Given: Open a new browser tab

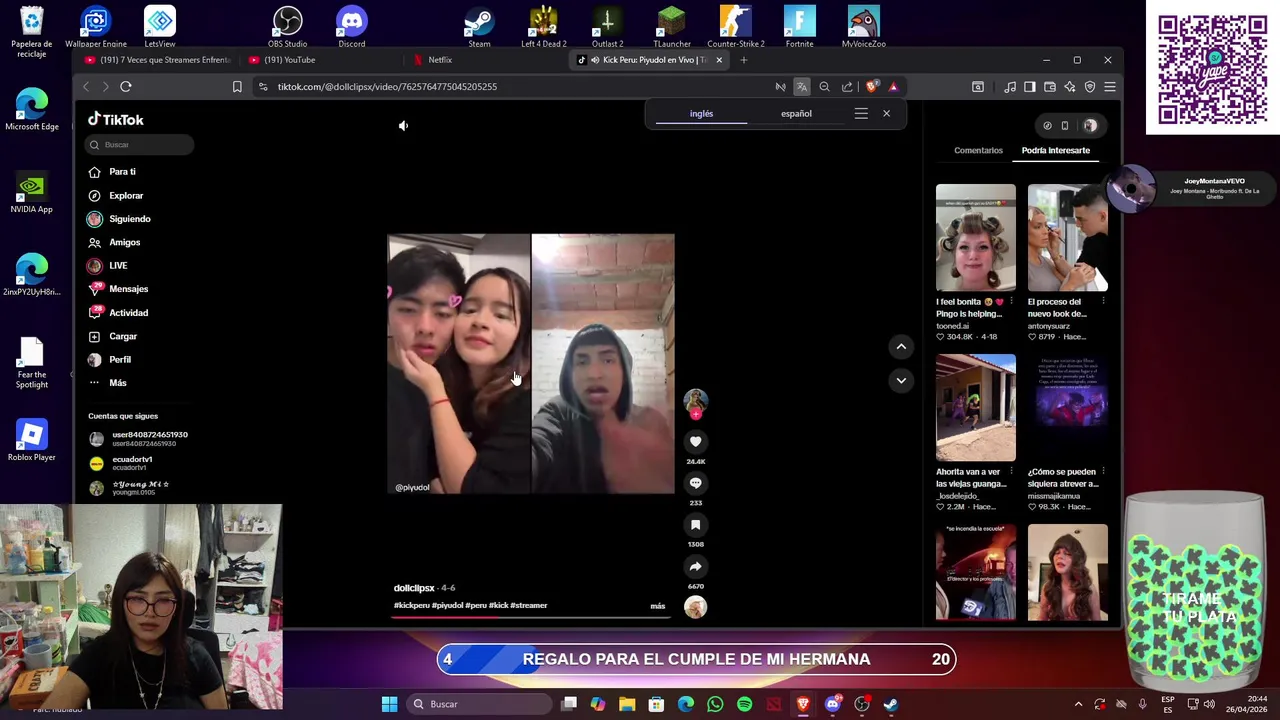Looking at the screenshot, I should (743, 60).
